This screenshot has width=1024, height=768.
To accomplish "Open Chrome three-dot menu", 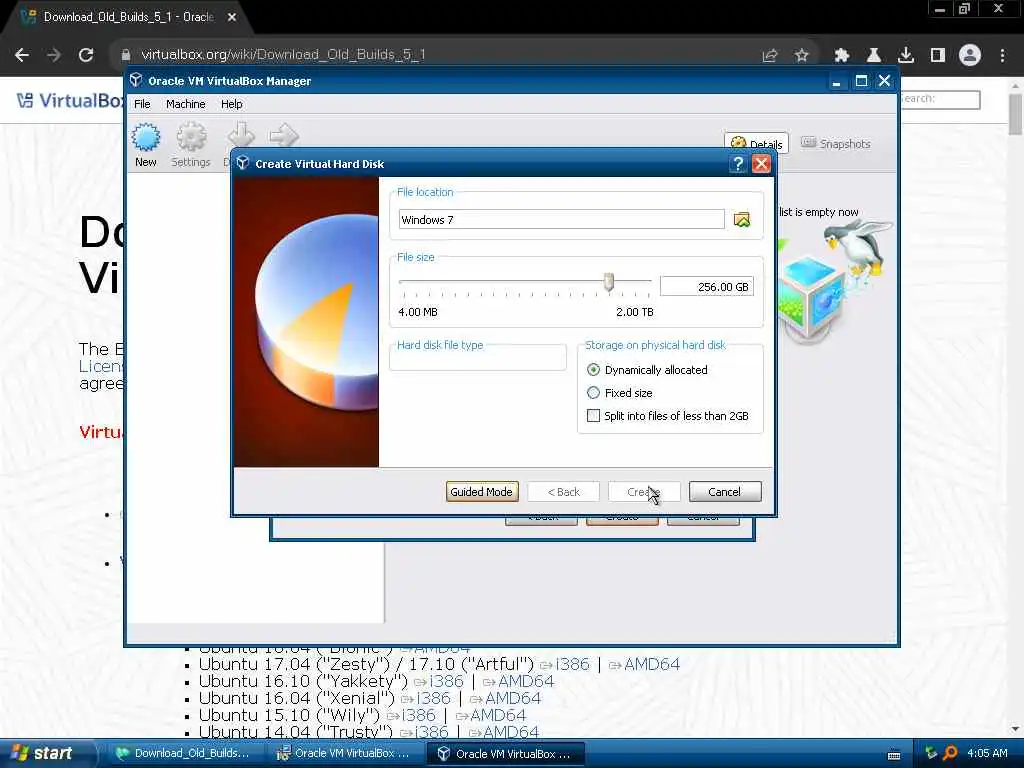I will point(1002,55).
